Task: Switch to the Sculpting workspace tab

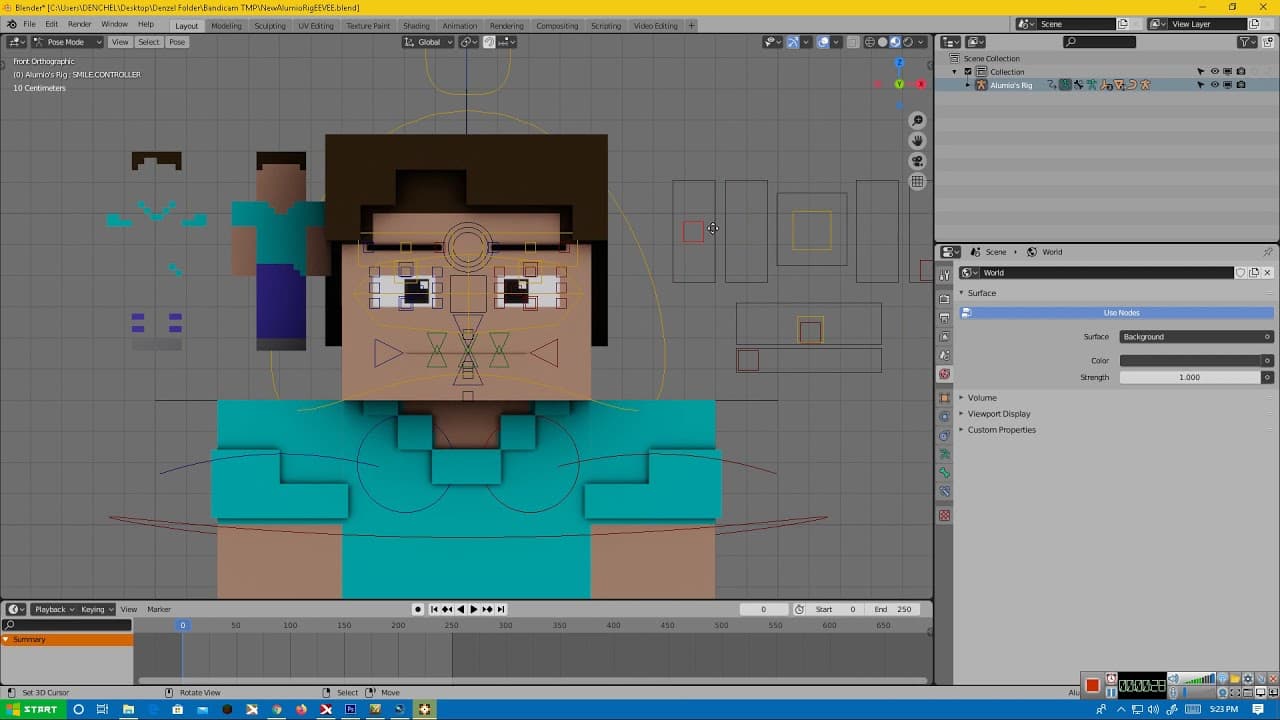Action: click(270, 25)
